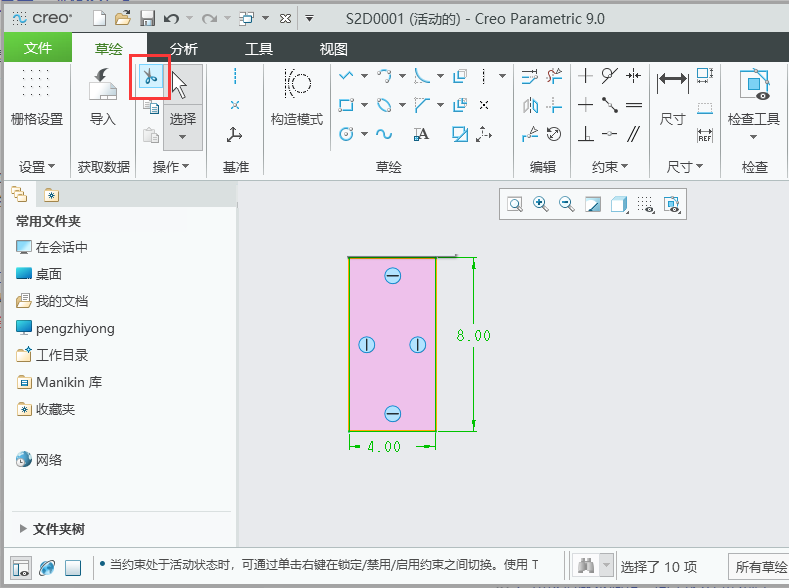The height and width of the screenshot is (588, 789).
Task: Select the Corner trim tool
Action: (554, 105)
